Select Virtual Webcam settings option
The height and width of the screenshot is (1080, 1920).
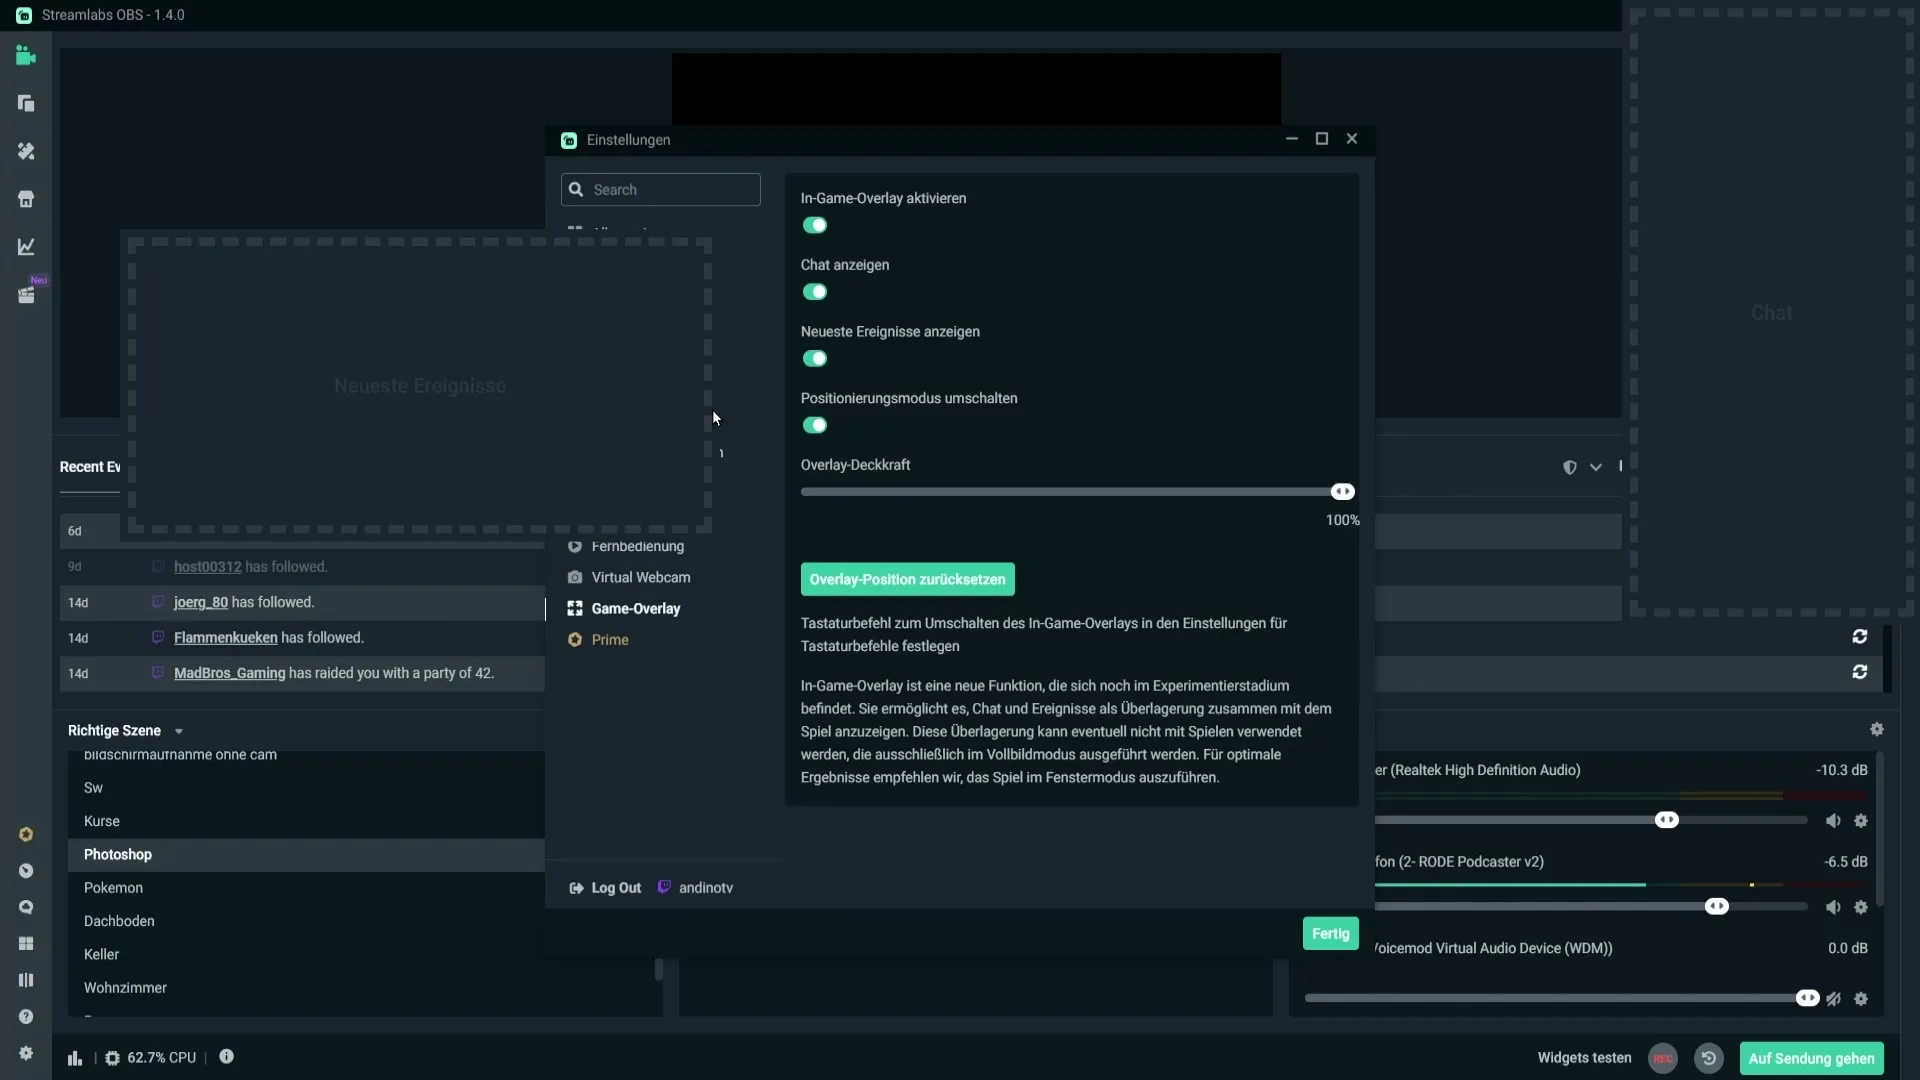(x=641, y=576)
